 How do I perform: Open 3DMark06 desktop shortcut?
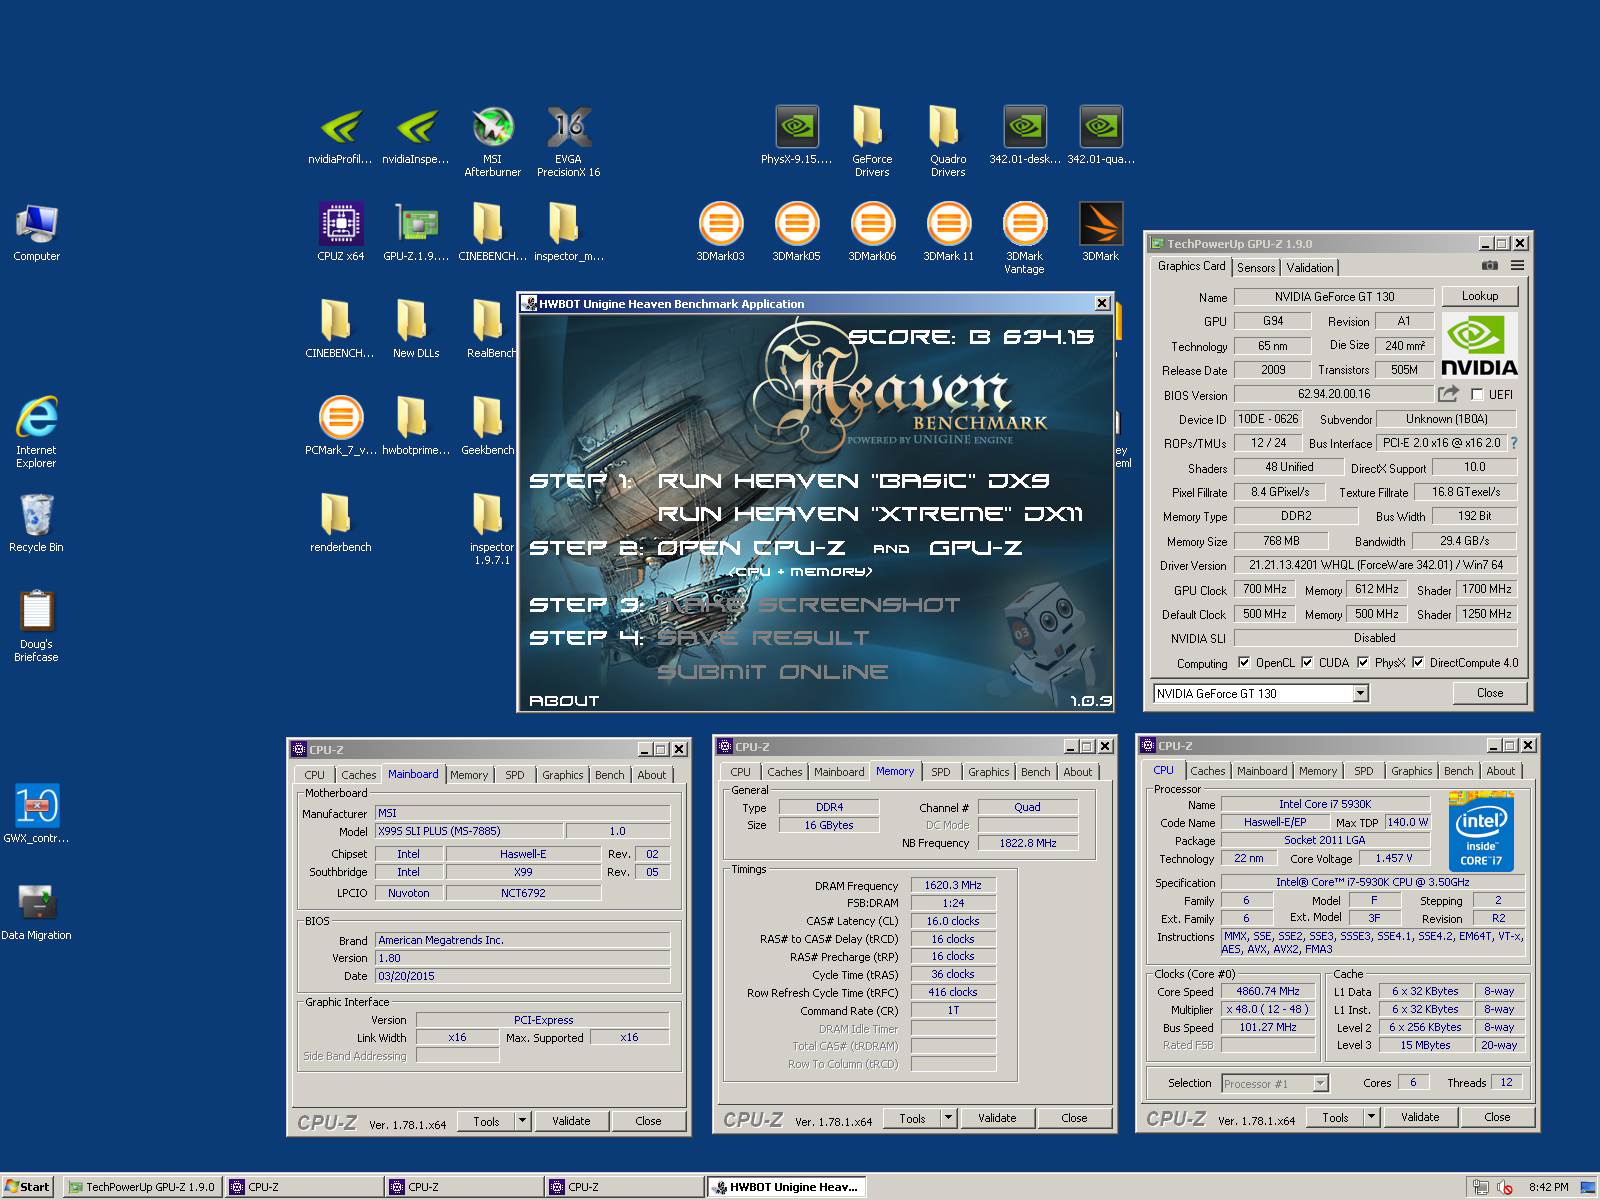point(872,232)
